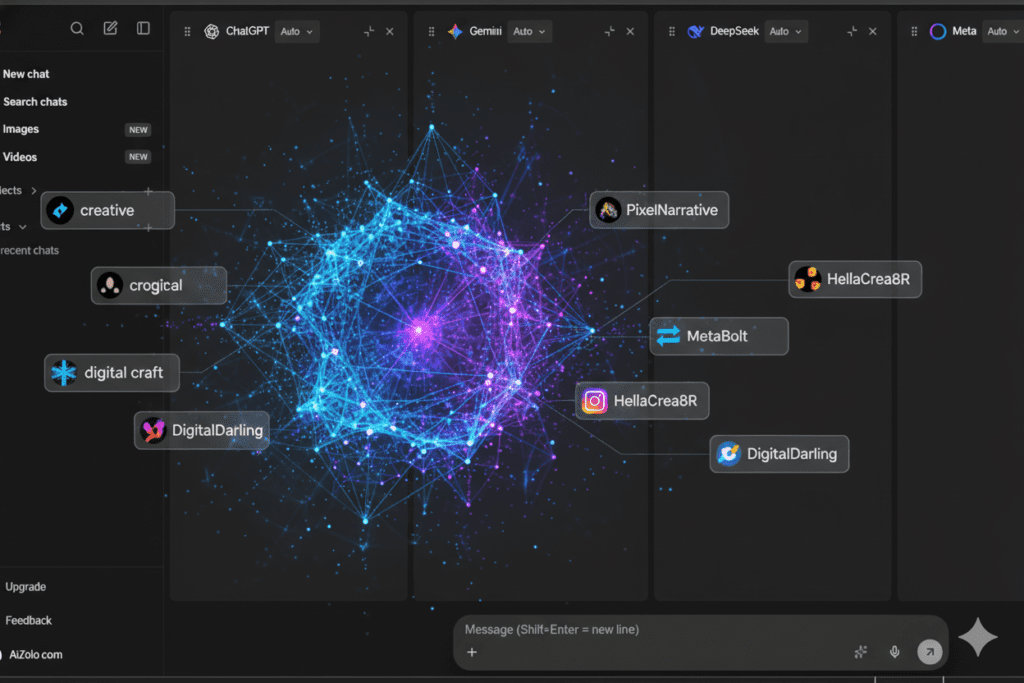Viewport: 1024px width, 683px height.
Task: Click the plus icon to attach a file
Action: coord(471,654)
